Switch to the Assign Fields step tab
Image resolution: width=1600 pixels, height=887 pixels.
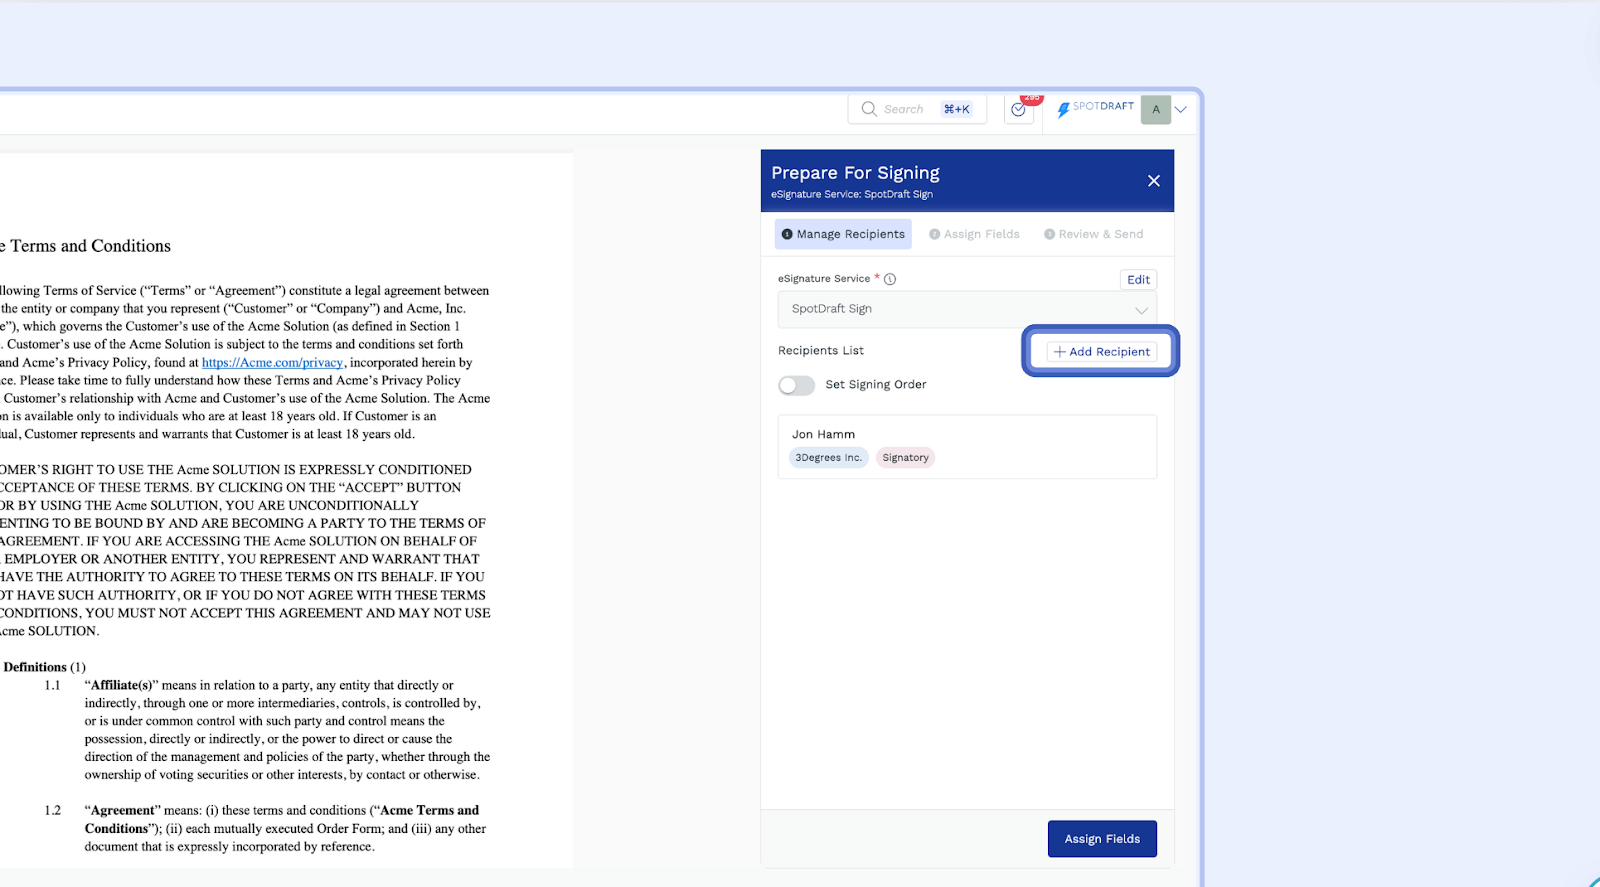975,234
